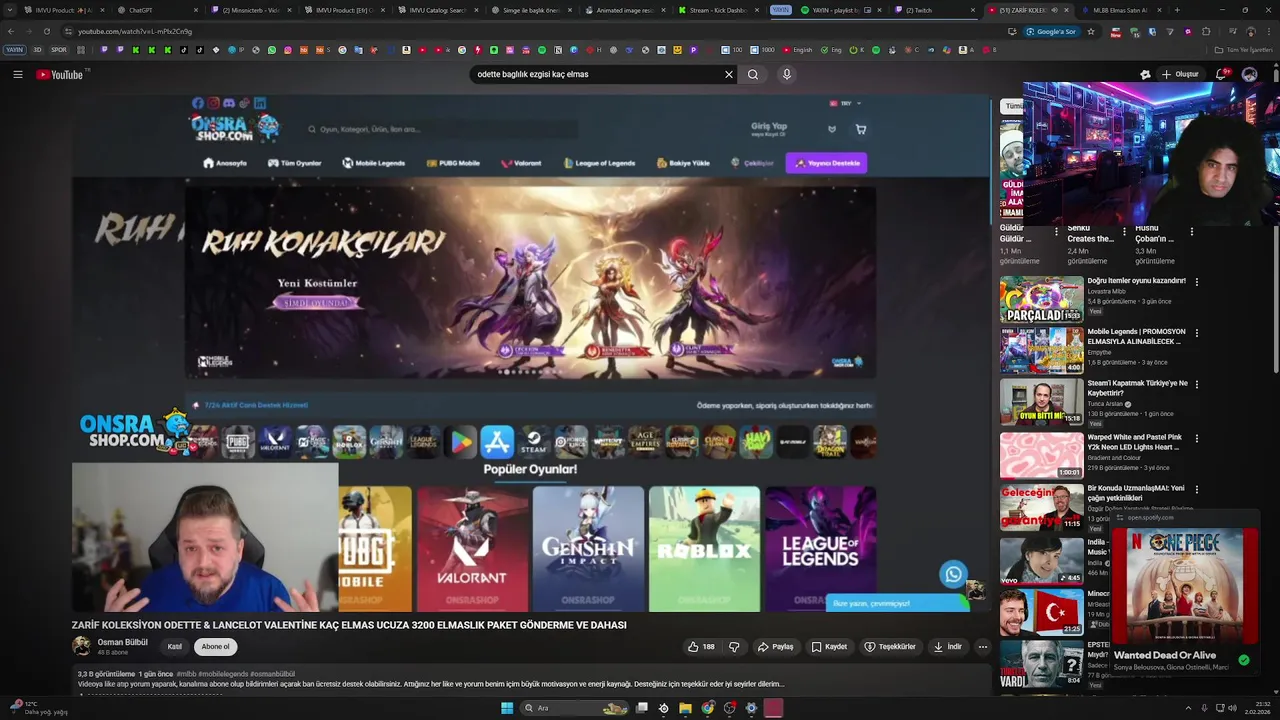Reload the page with refresh icon
Viewport: 1280px width, 720px height.
(x=46, y=31)
